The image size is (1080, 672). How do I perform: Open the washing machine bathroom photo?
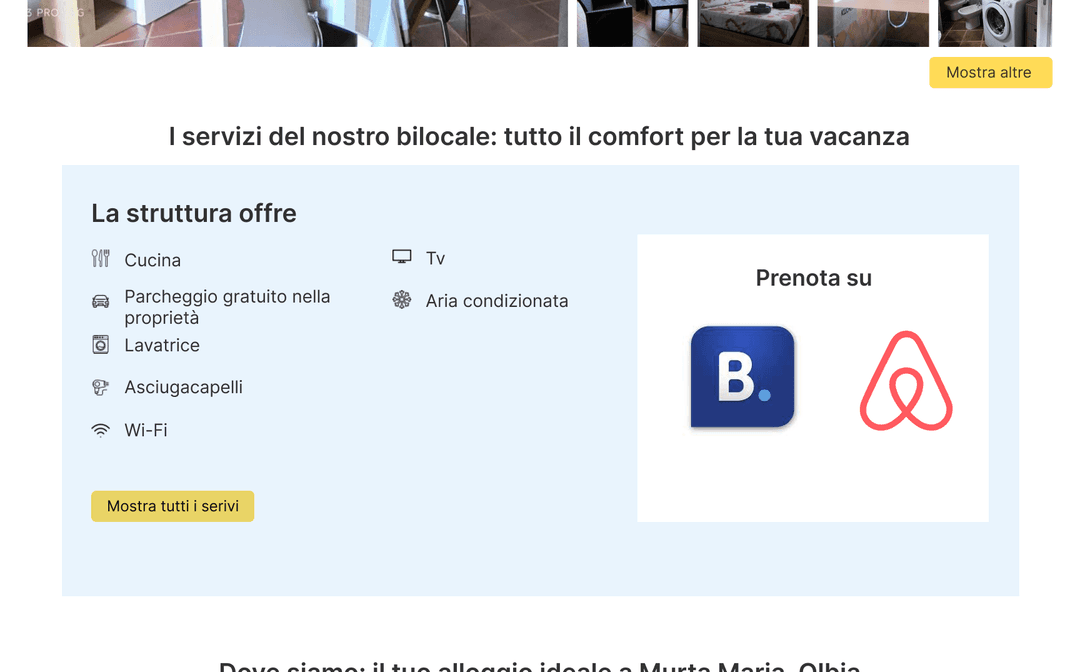coord(995,23)
